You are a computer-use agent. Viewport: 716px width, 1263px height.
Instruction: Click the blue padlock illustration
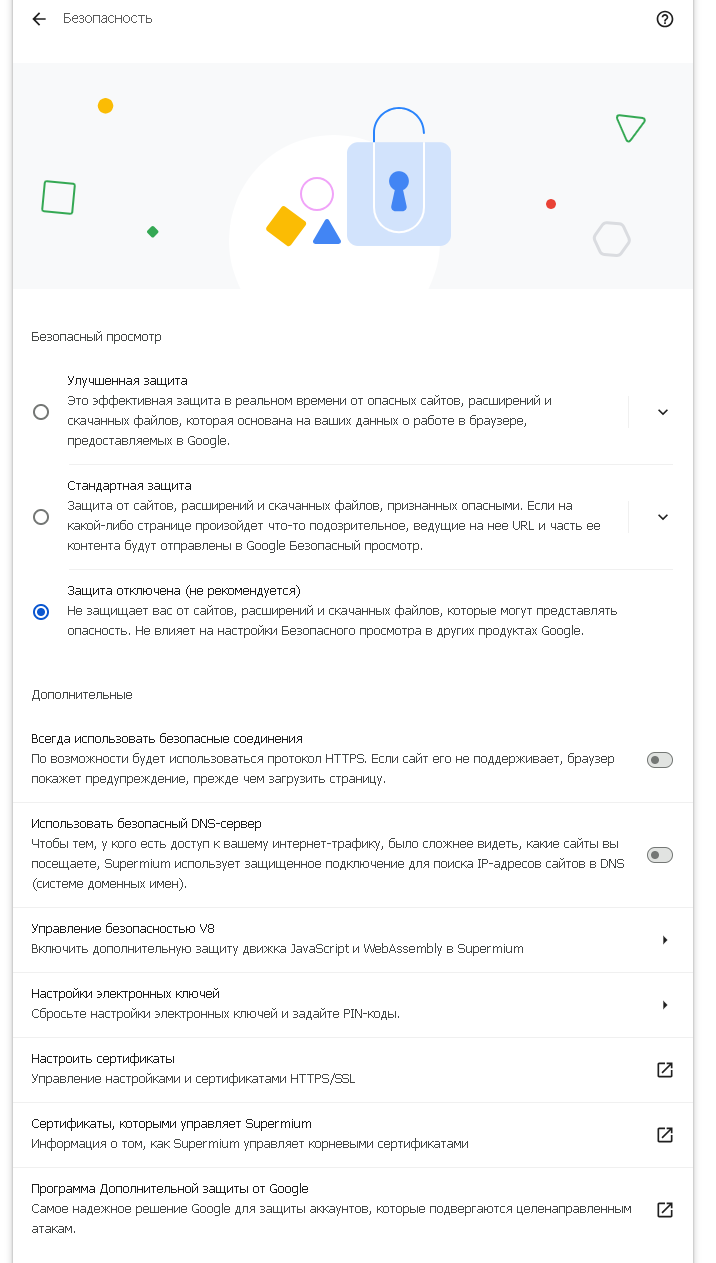click(399, 178)
